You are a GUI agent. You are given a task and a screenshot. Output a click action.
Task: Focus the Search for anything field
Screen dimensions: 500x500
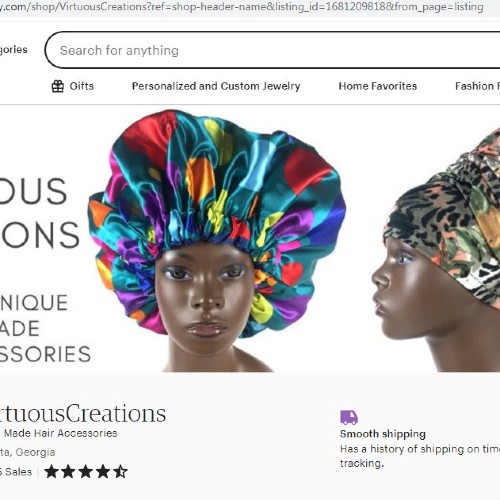tap(272, 50)
